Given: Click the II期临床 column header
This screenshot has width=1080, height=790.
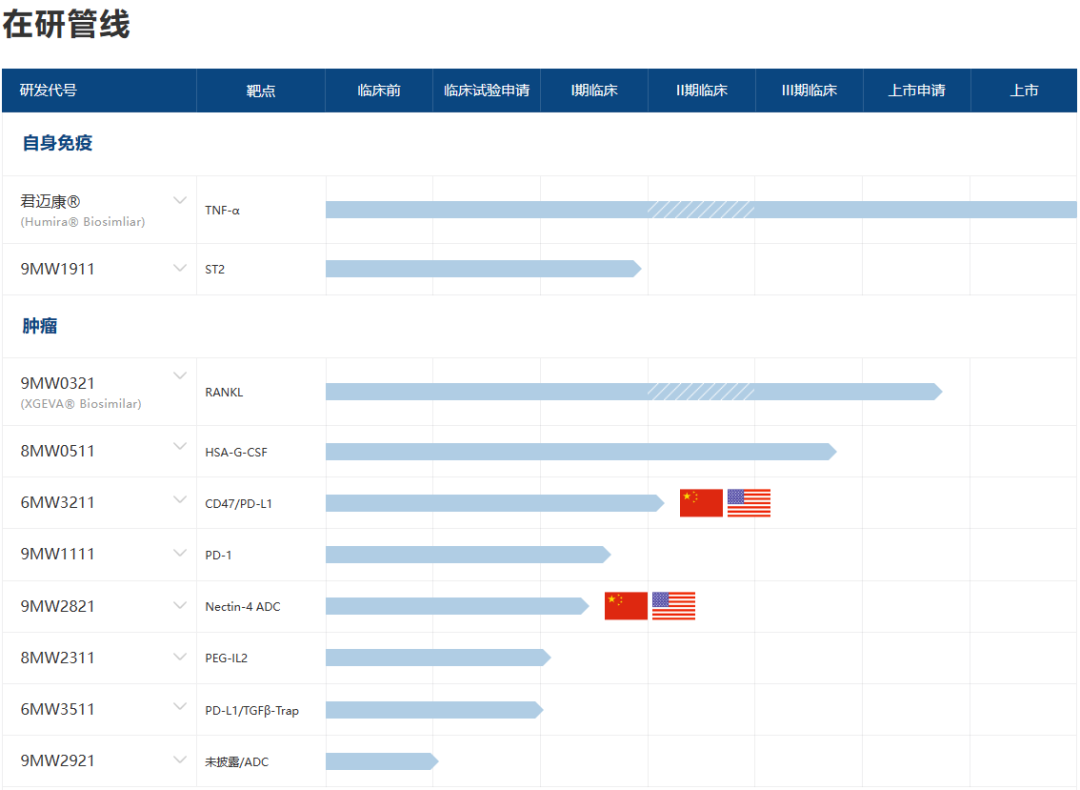Looking at the screenshot, I should tap(702, 90).
